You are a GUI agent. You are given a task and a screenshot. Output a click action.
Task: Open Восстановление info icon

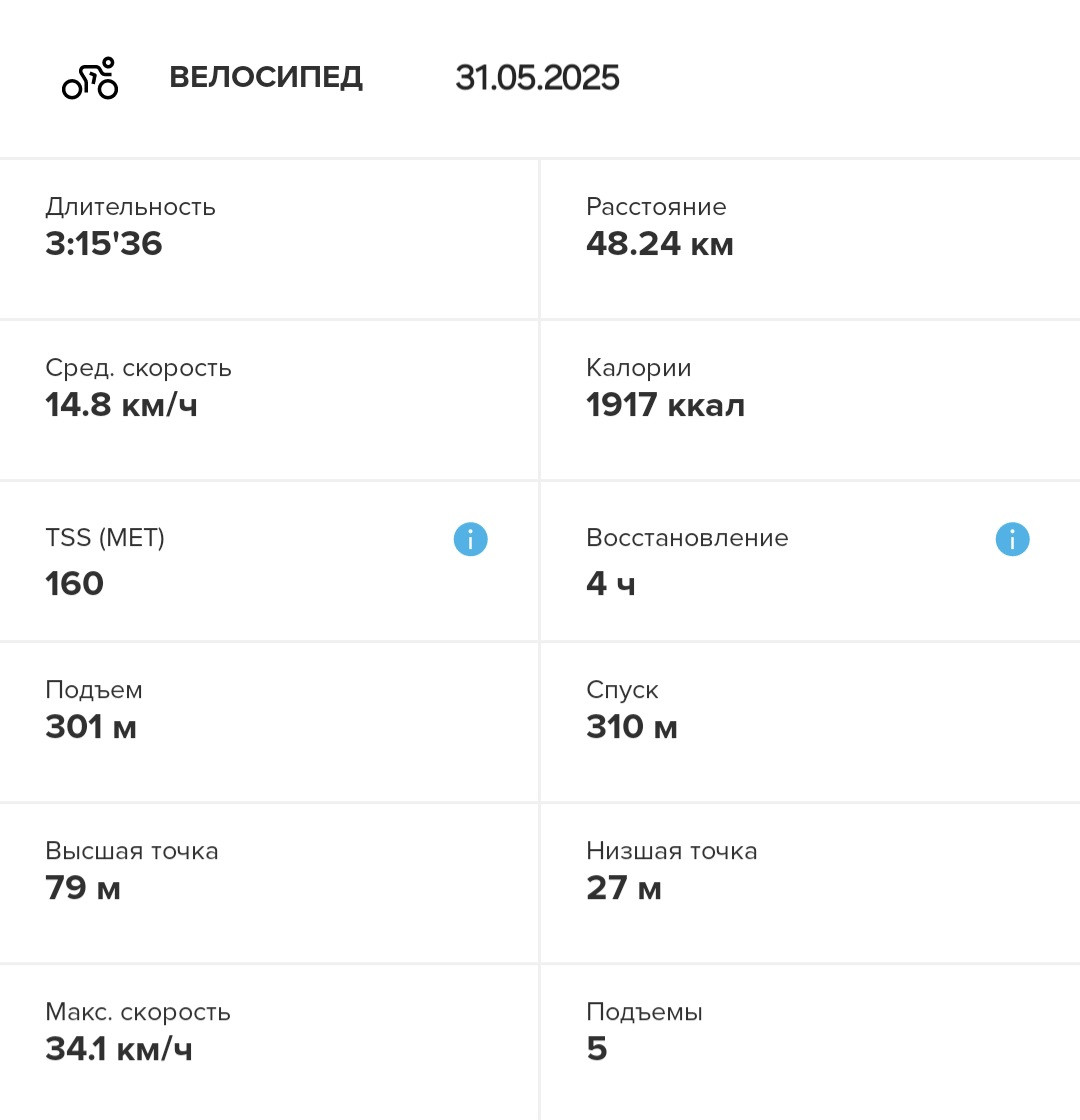[x=1012, y=539]
